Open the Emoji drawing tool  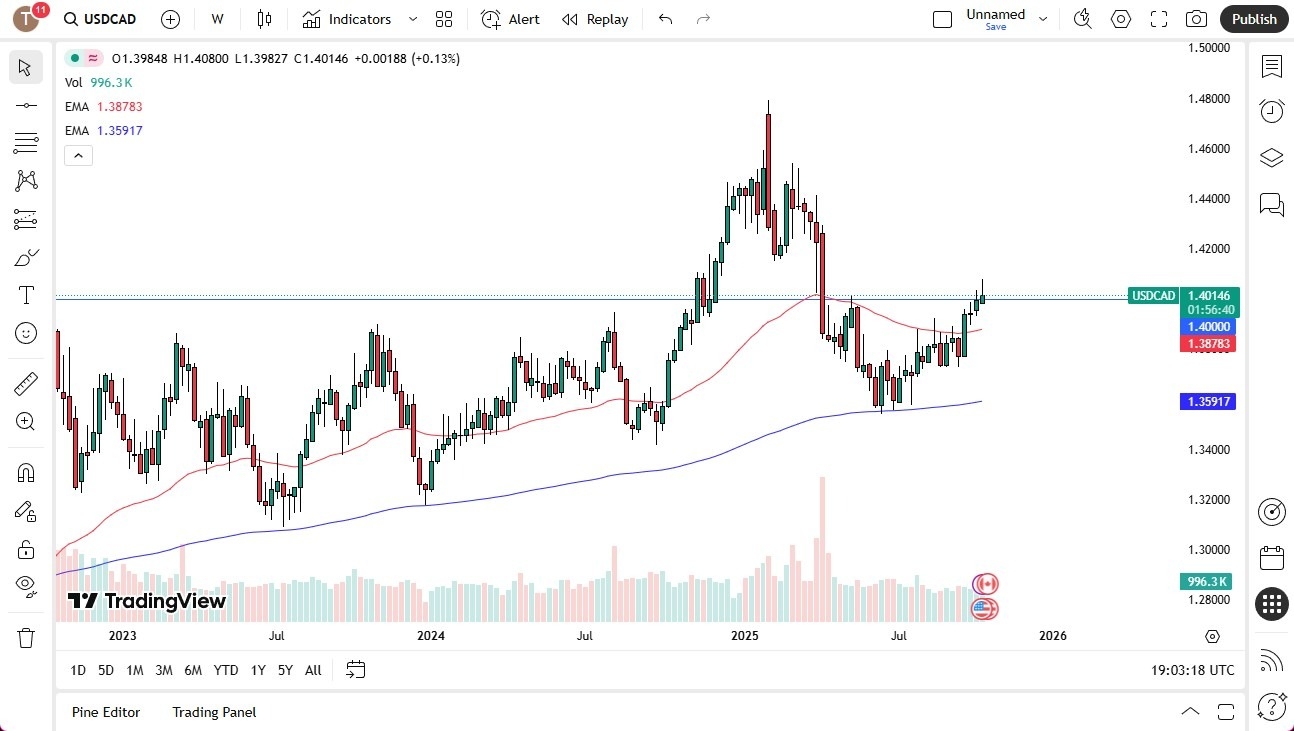[x=26, y=333]
